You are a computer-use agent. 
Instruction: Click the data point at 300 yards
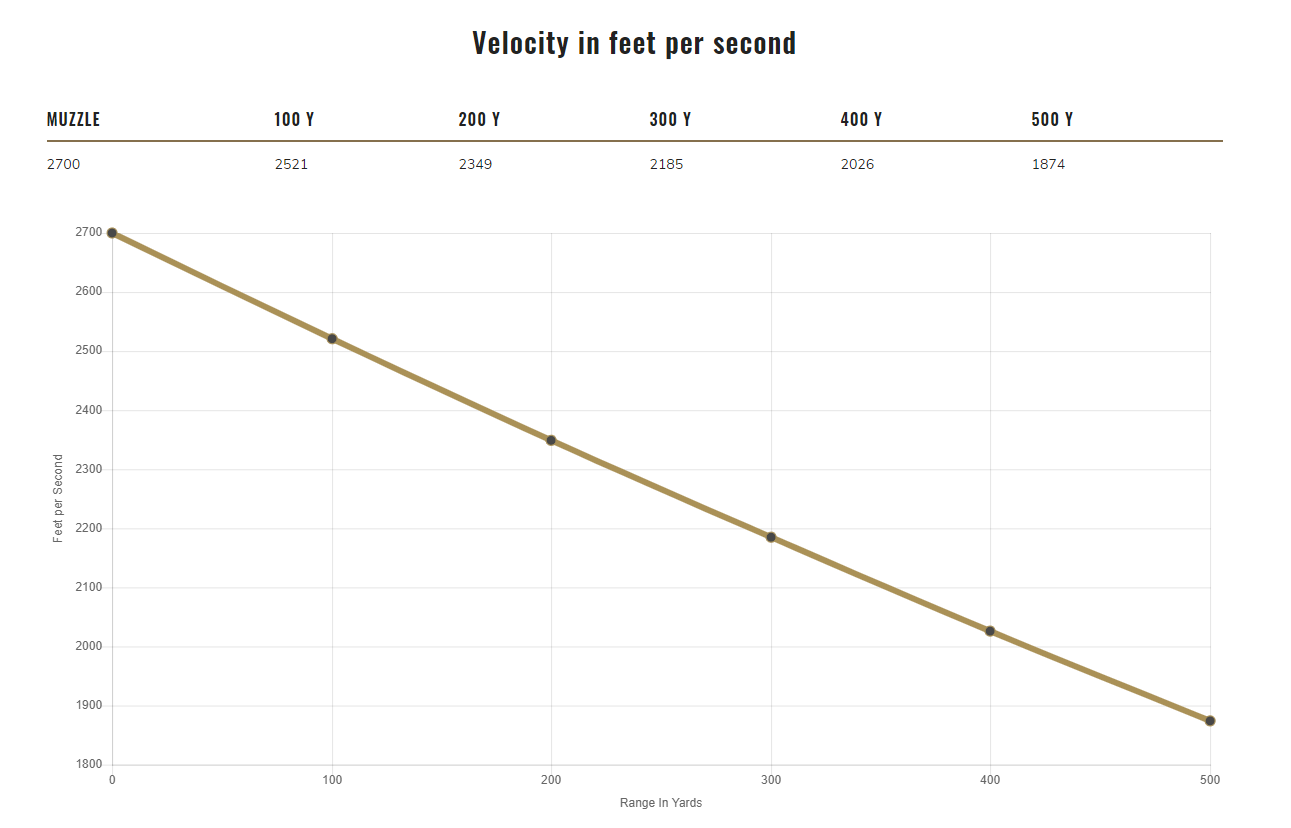pyautogui.click(x=771, y=537)
